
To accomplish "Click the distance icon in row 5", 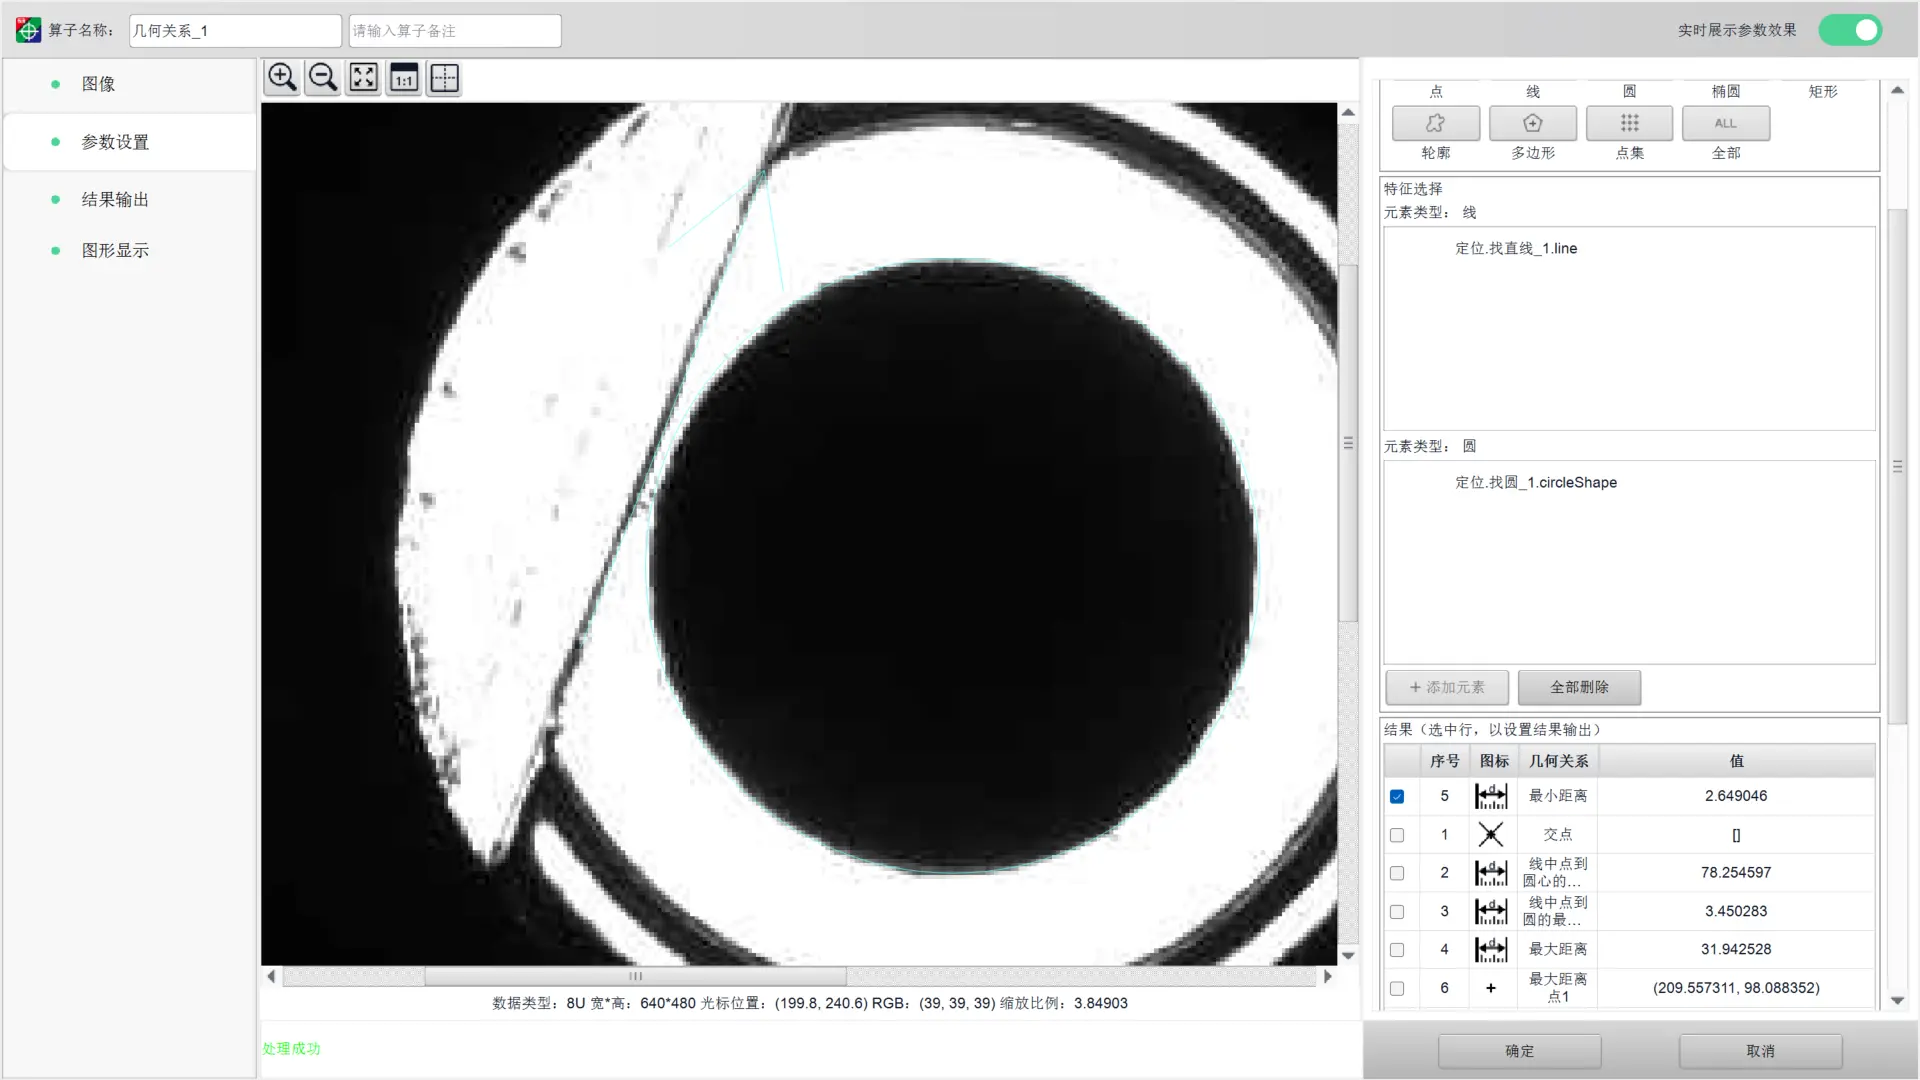I will [1491, 796].
